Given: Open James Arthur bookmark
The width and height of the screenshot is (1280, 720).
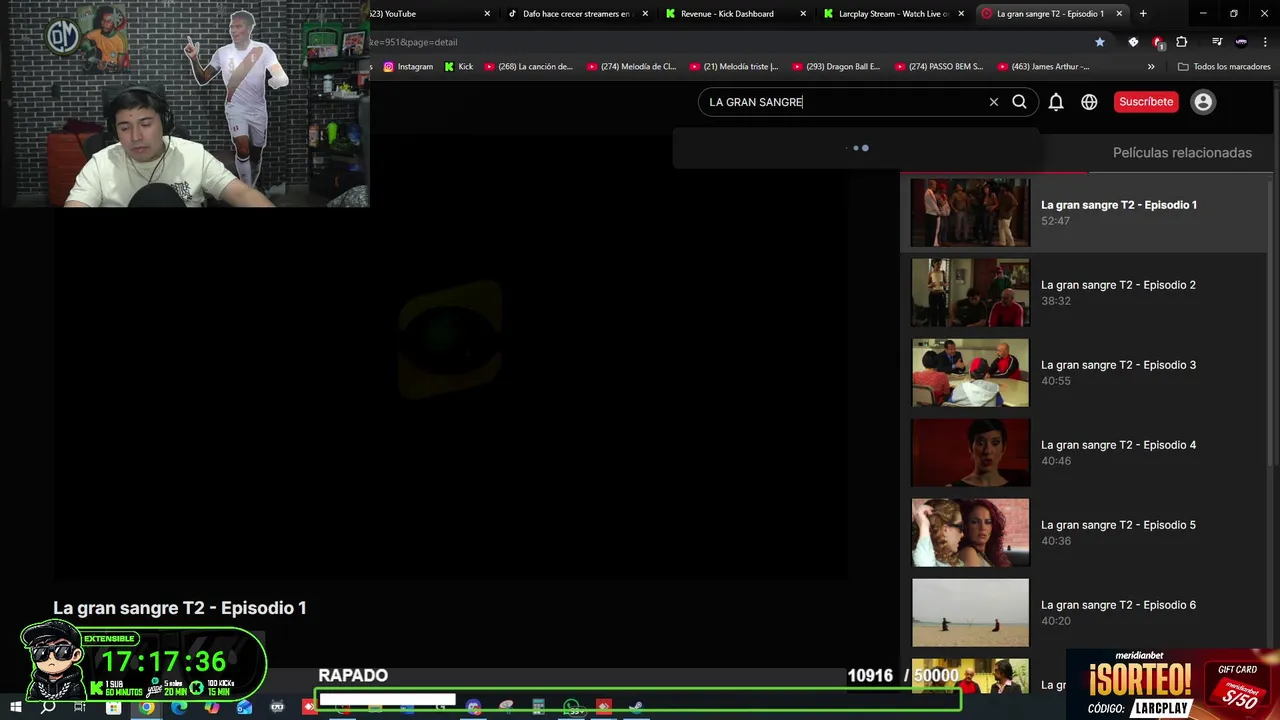Looking at the screenshot, I should point(1043,67).
